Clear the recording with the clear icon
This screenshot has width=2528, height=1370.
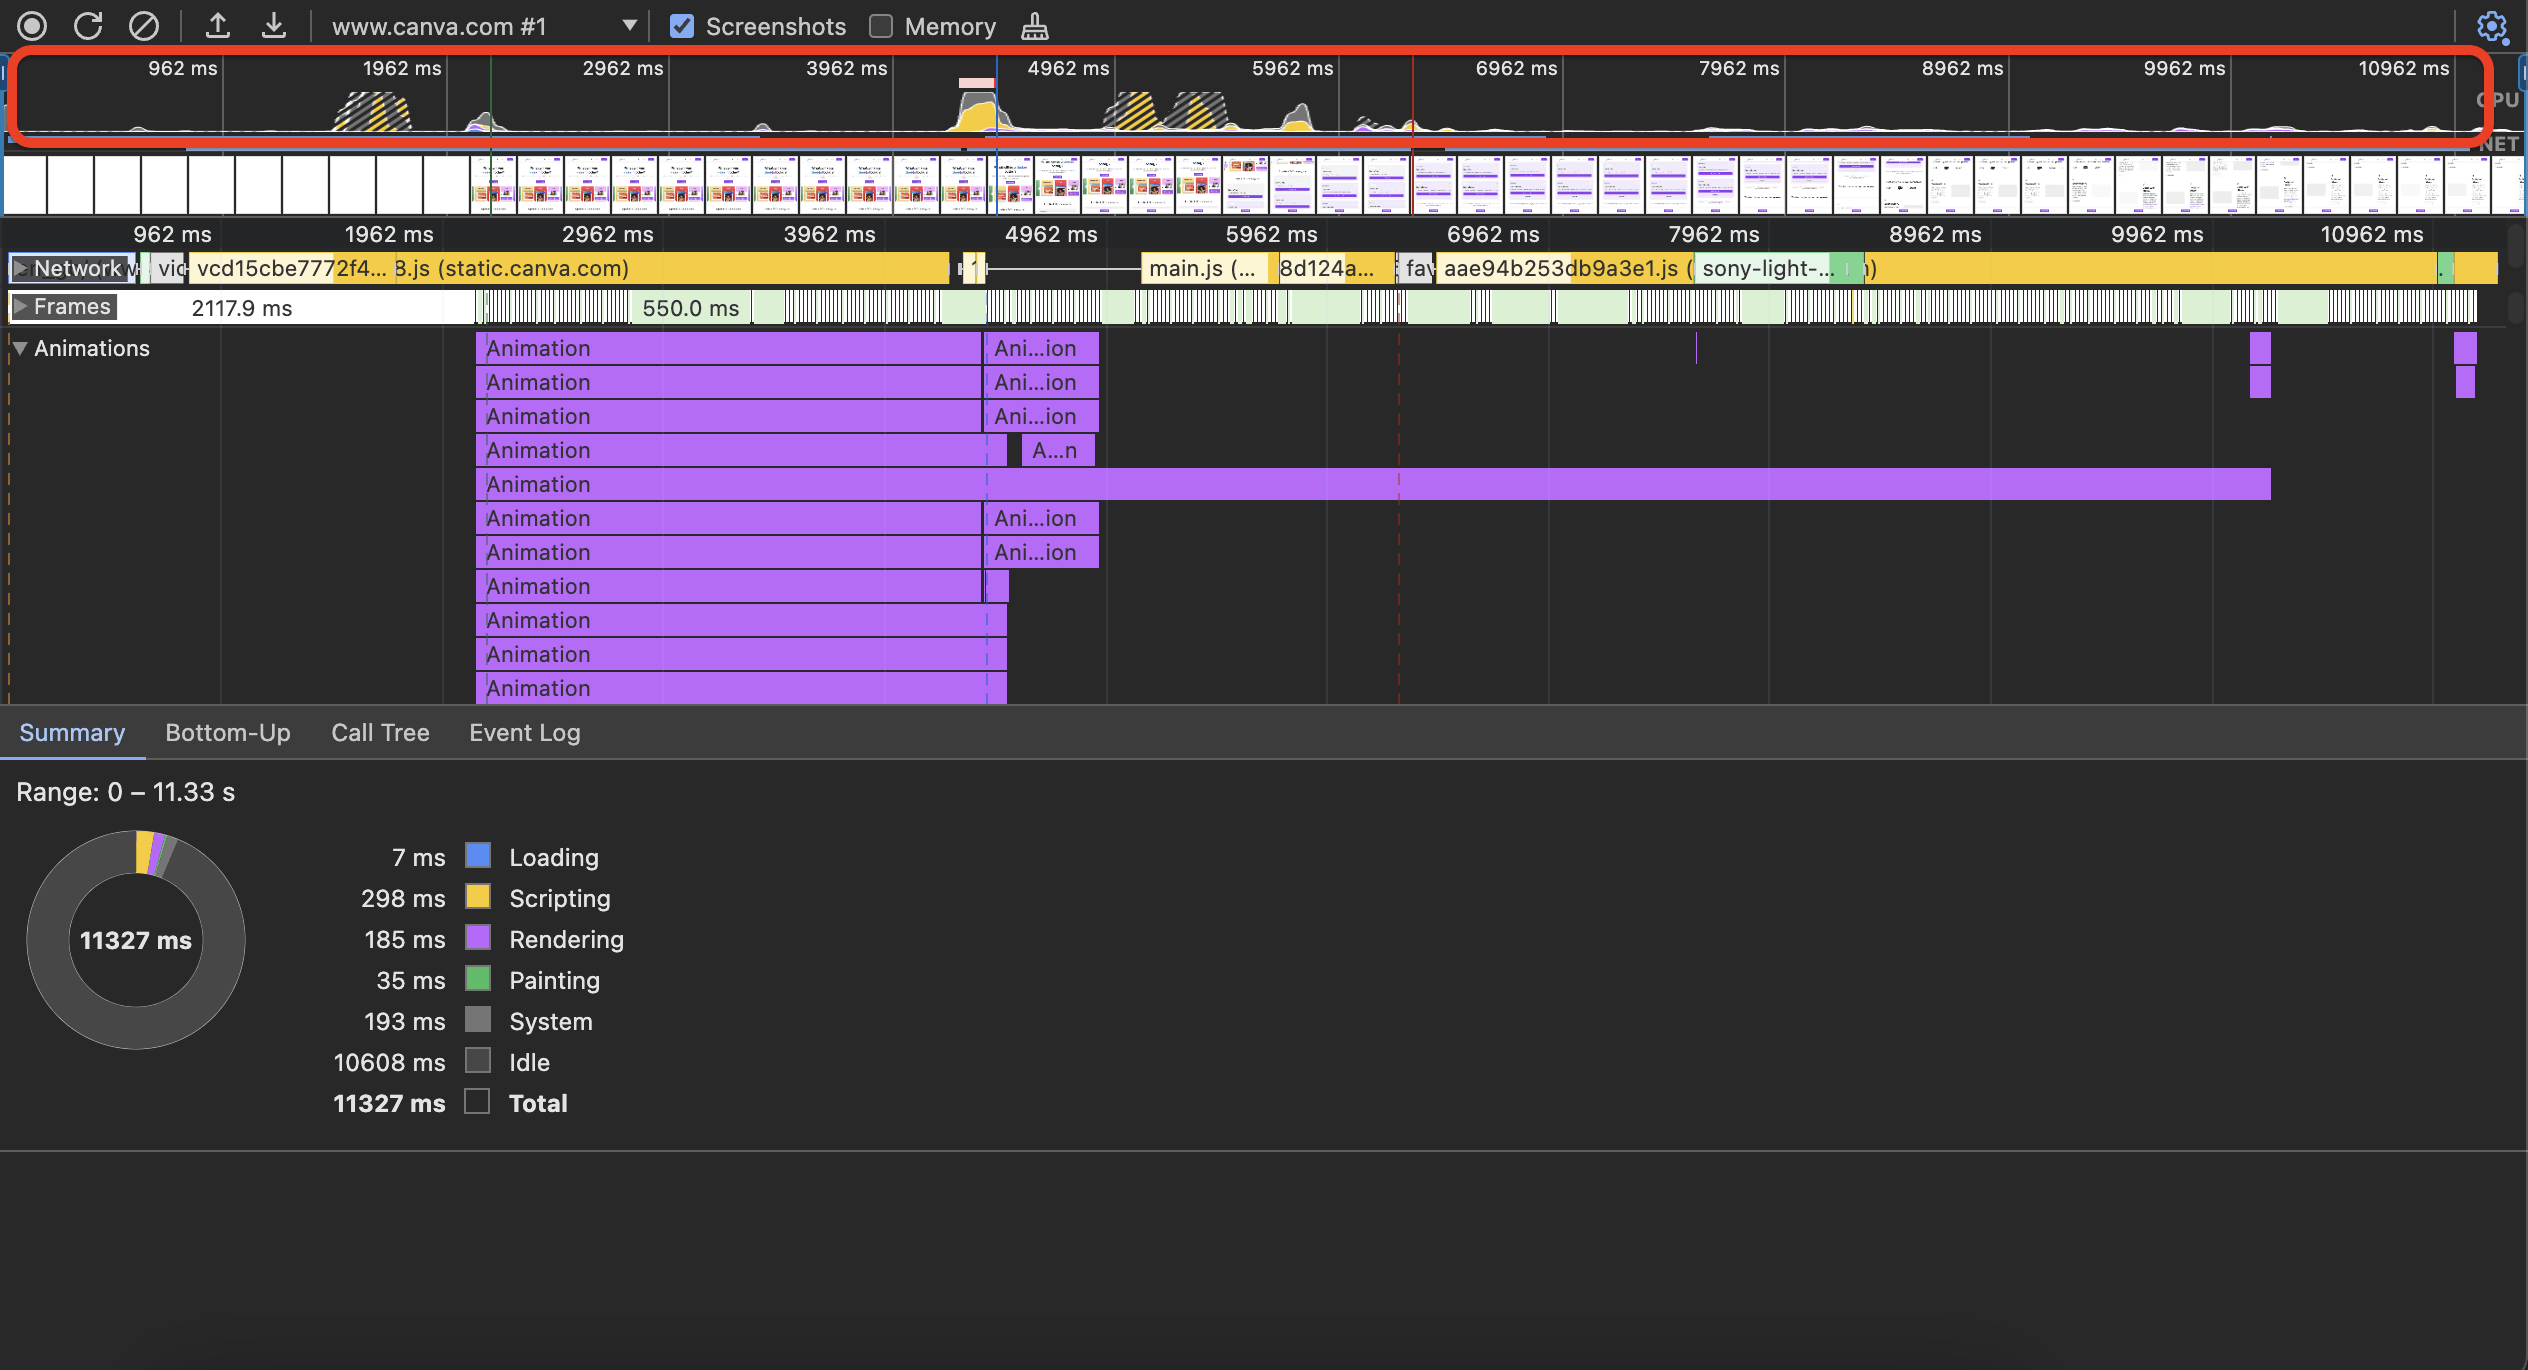[x=144, y=26]
